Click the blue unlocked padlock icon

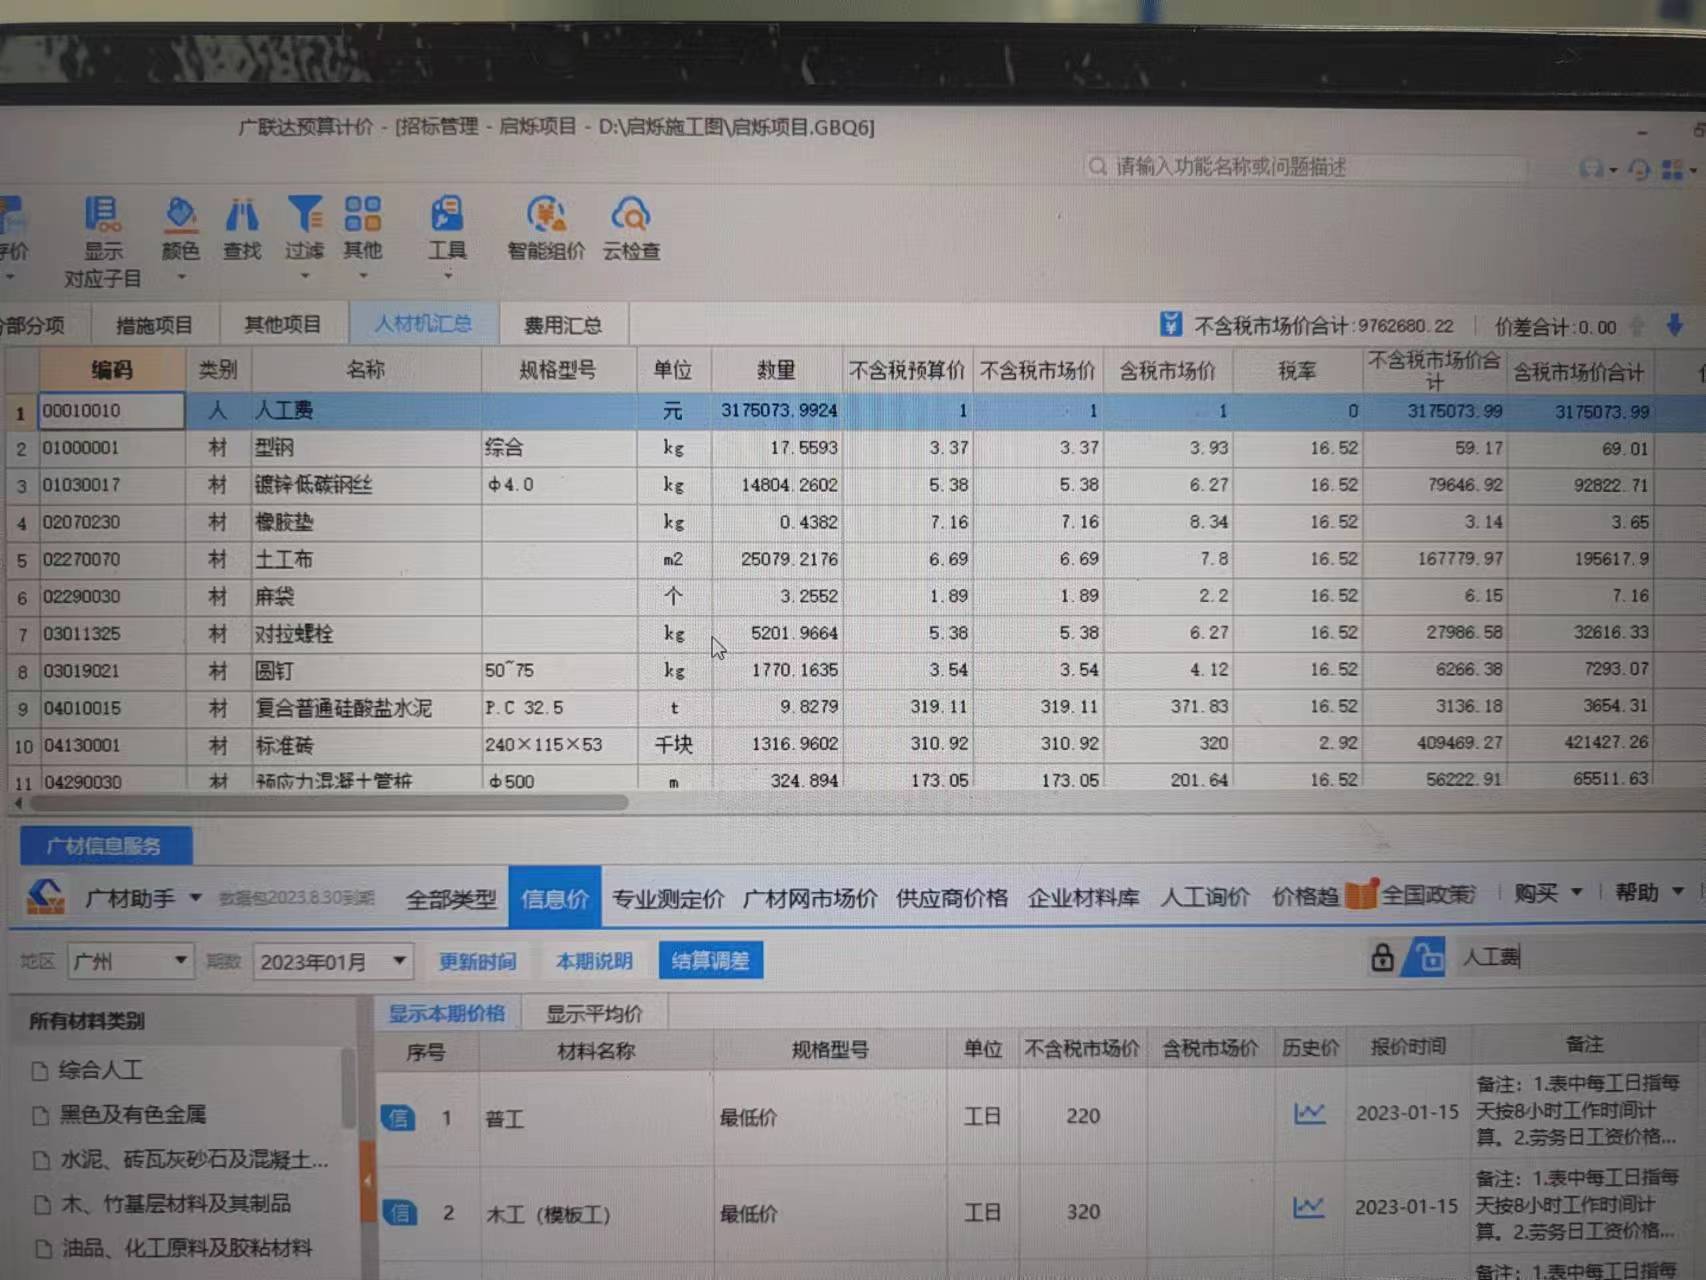click(1424, 957)
